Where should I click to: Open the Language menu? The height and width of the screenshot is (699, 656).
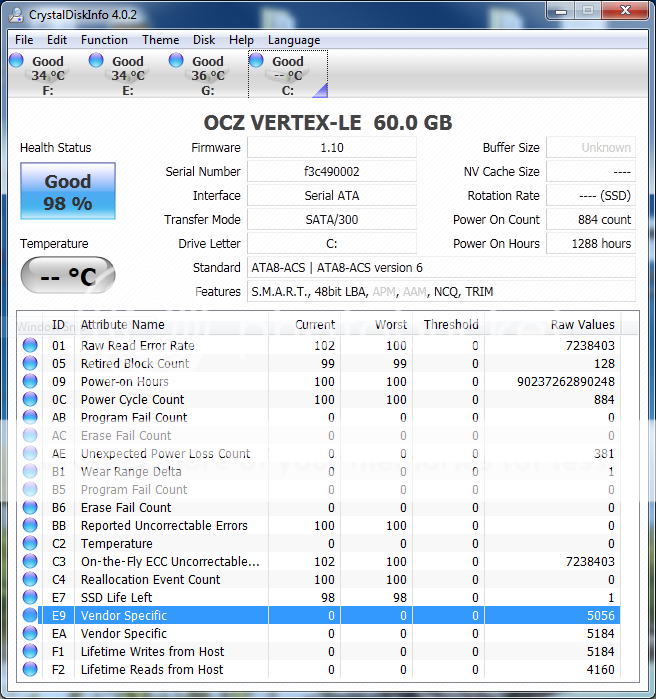pos(294,40)
